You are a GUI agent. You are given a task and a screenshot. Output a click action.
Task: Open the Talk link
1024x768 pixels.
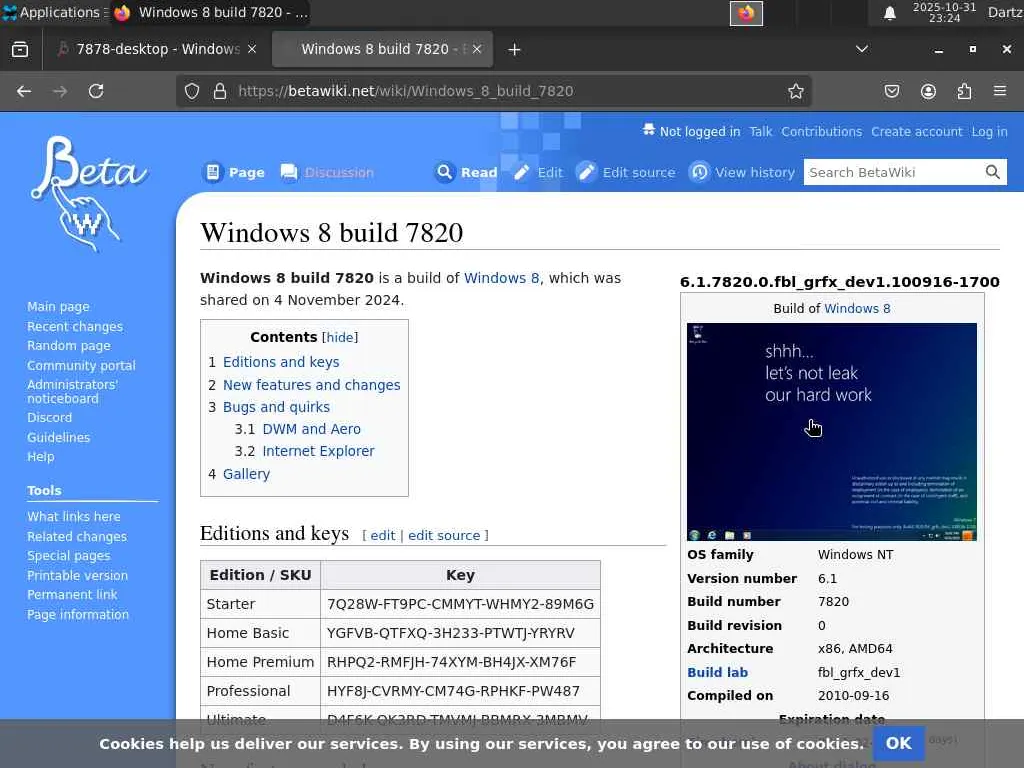coord(761,132)
